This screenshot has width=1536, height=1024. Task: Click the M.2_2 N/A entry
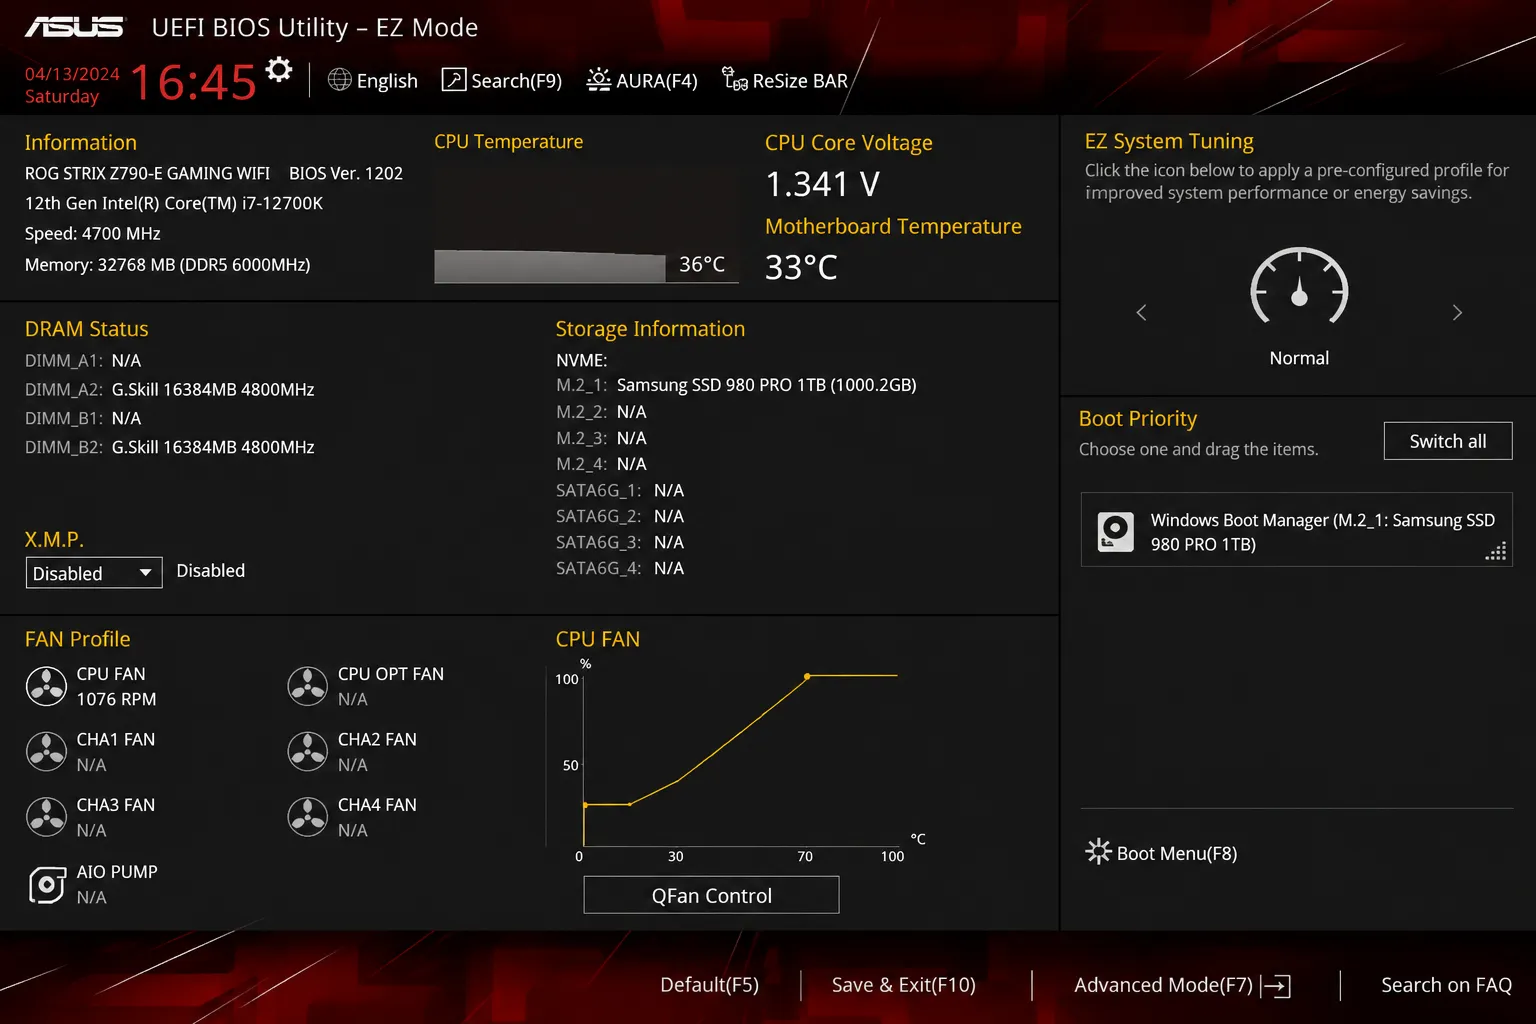[601, 412]
